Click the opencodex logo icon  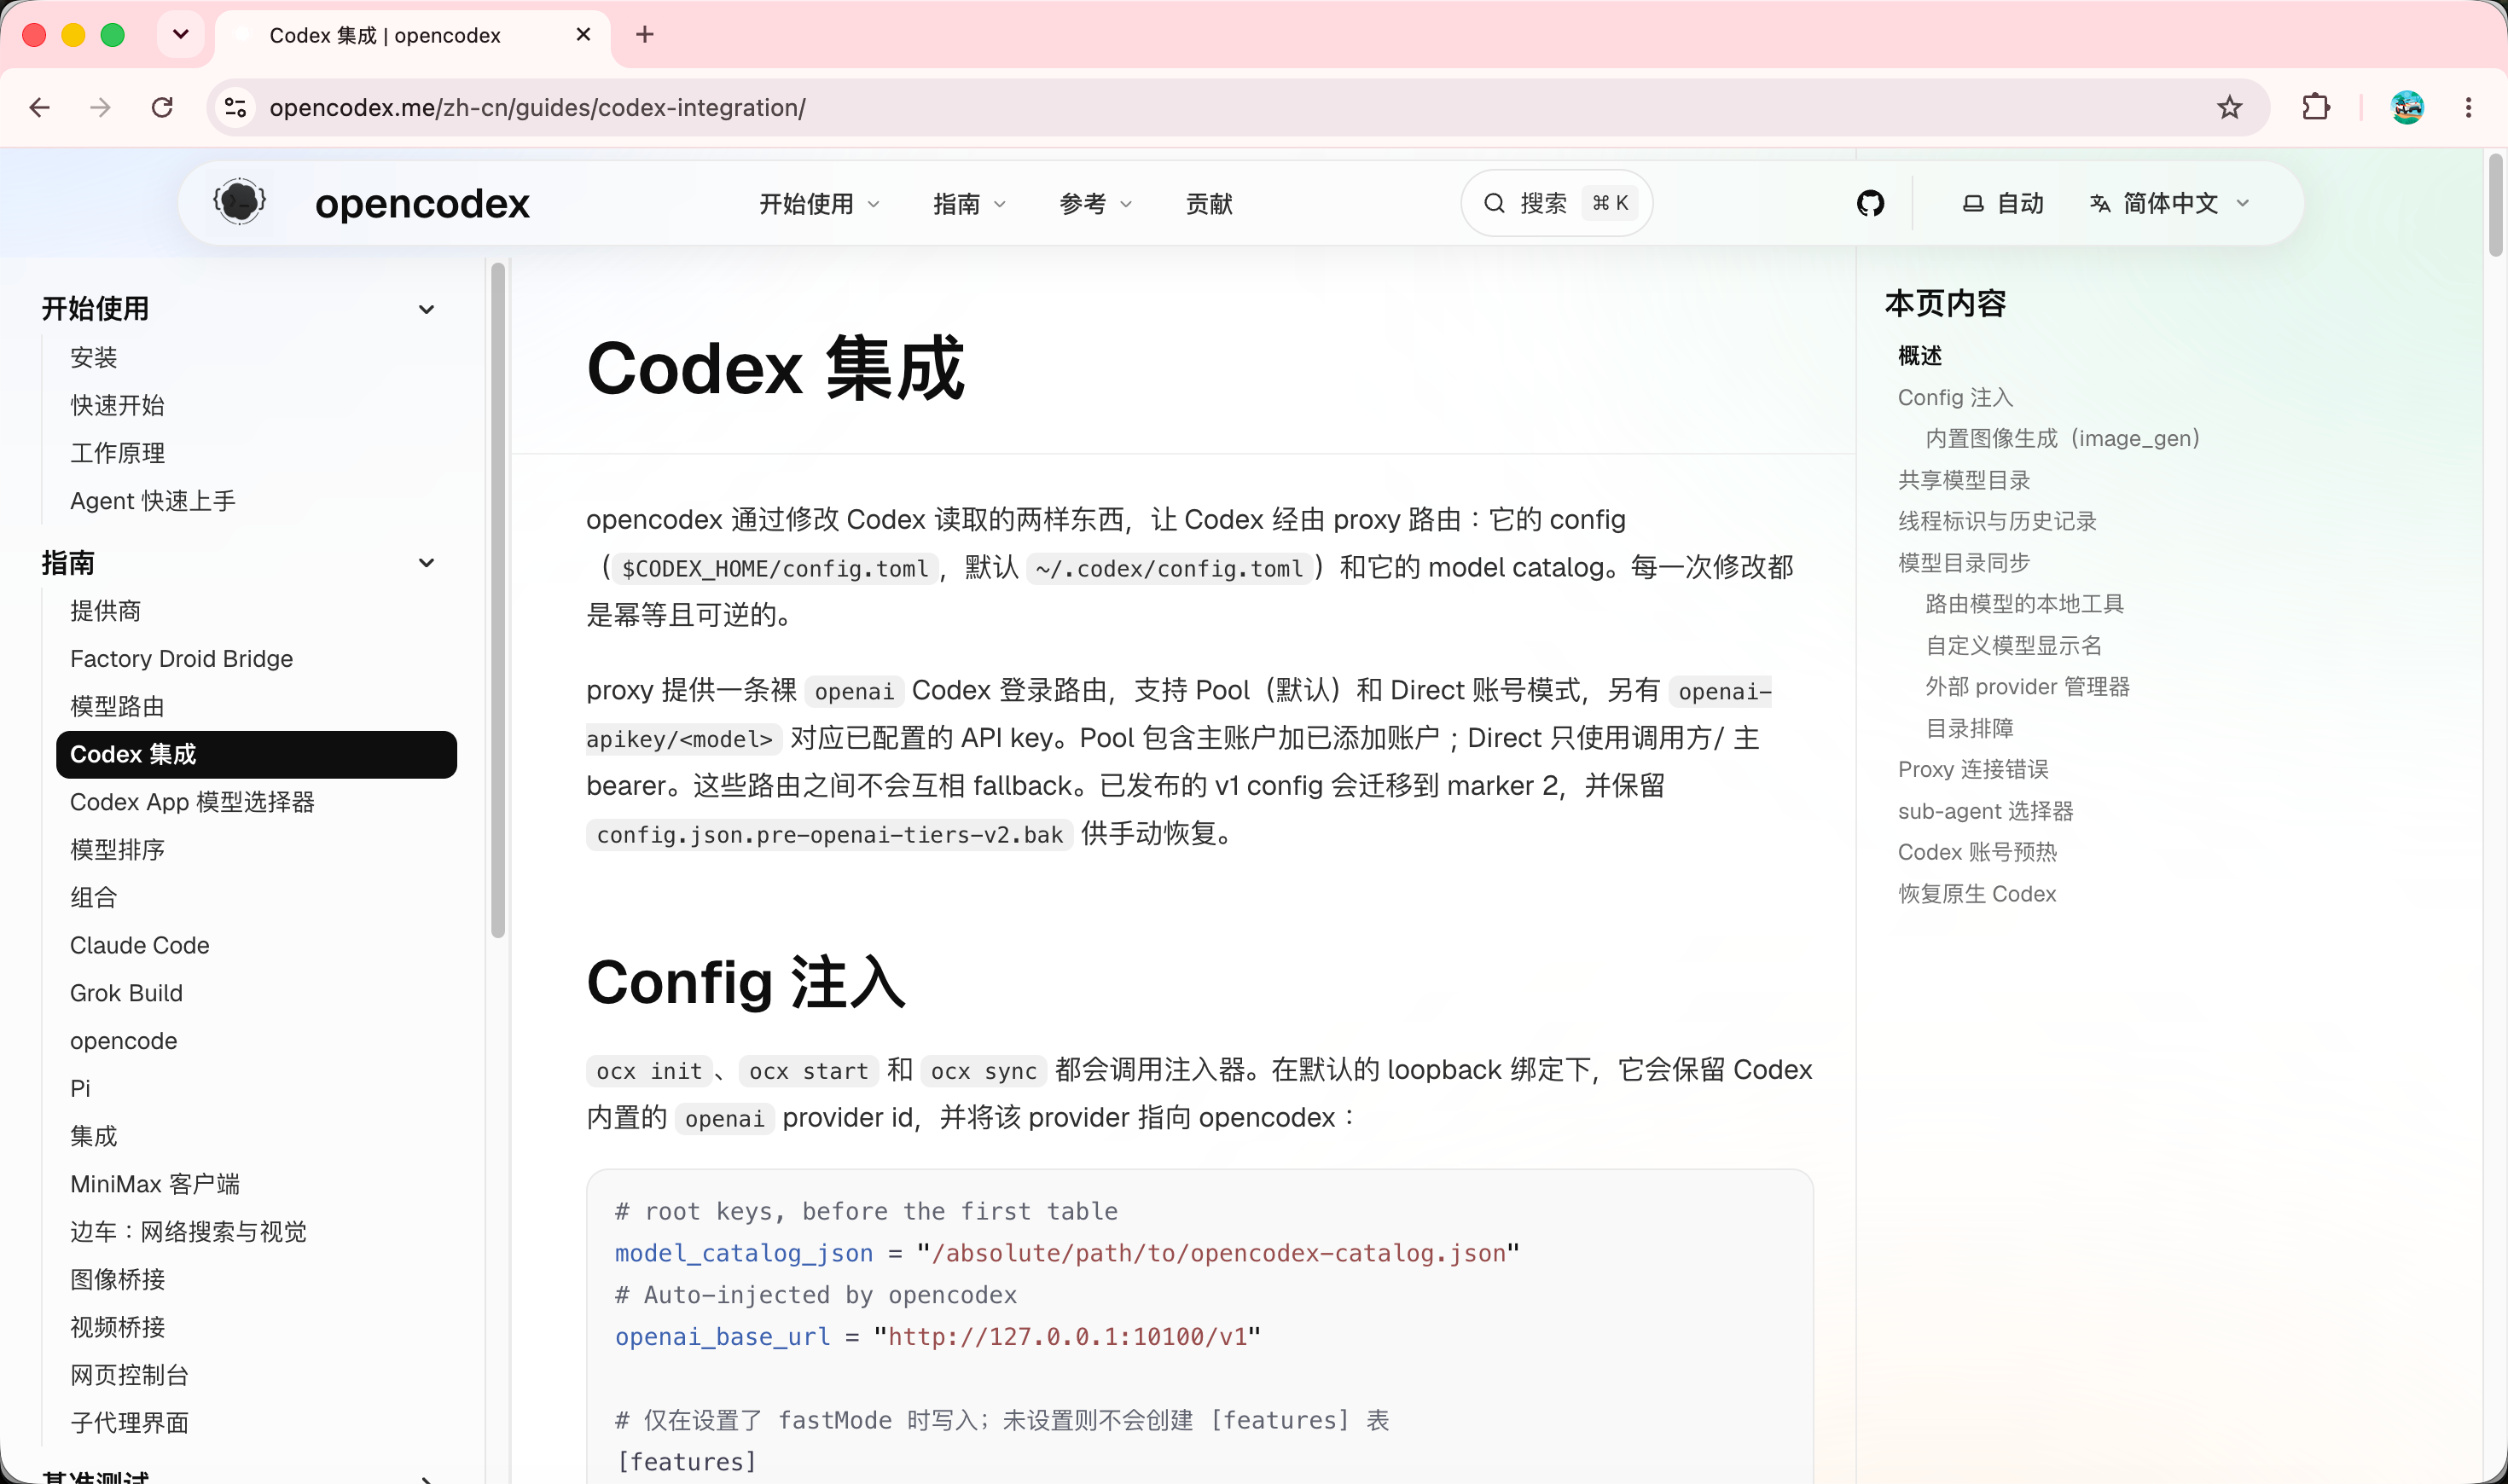click(x=240, y=203)
